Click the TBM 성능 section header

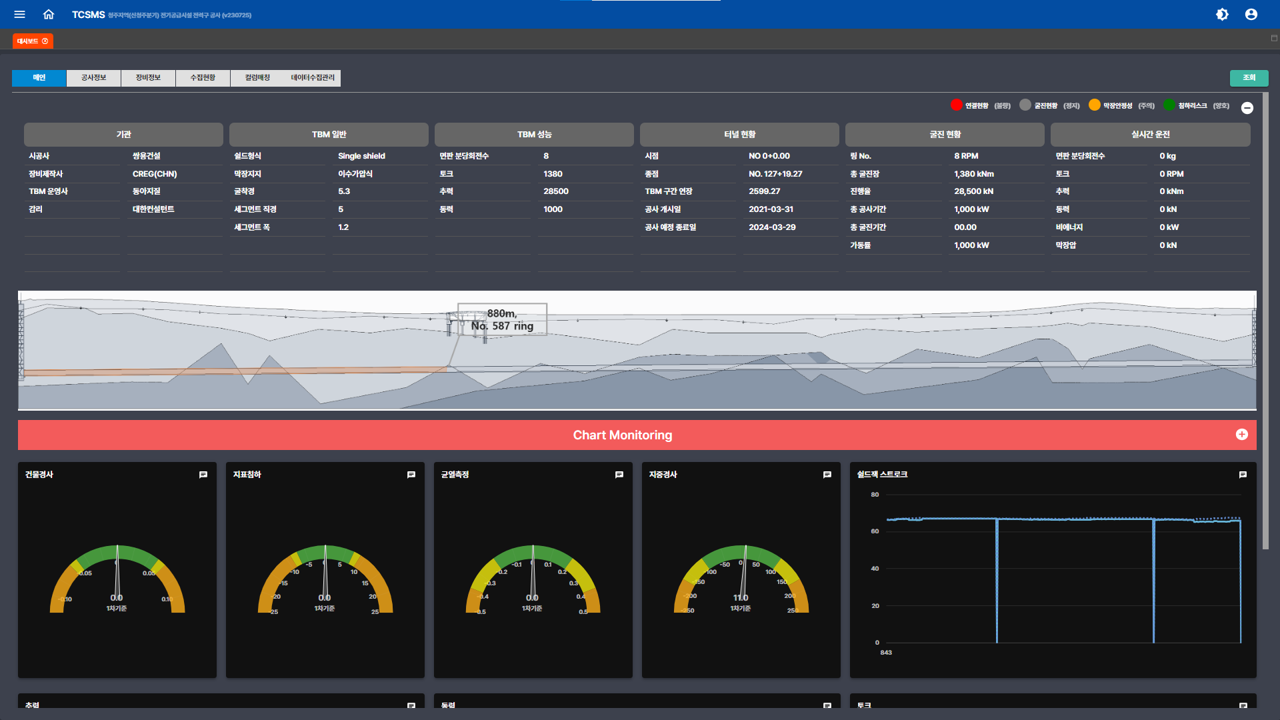click(x=534, y=134)
